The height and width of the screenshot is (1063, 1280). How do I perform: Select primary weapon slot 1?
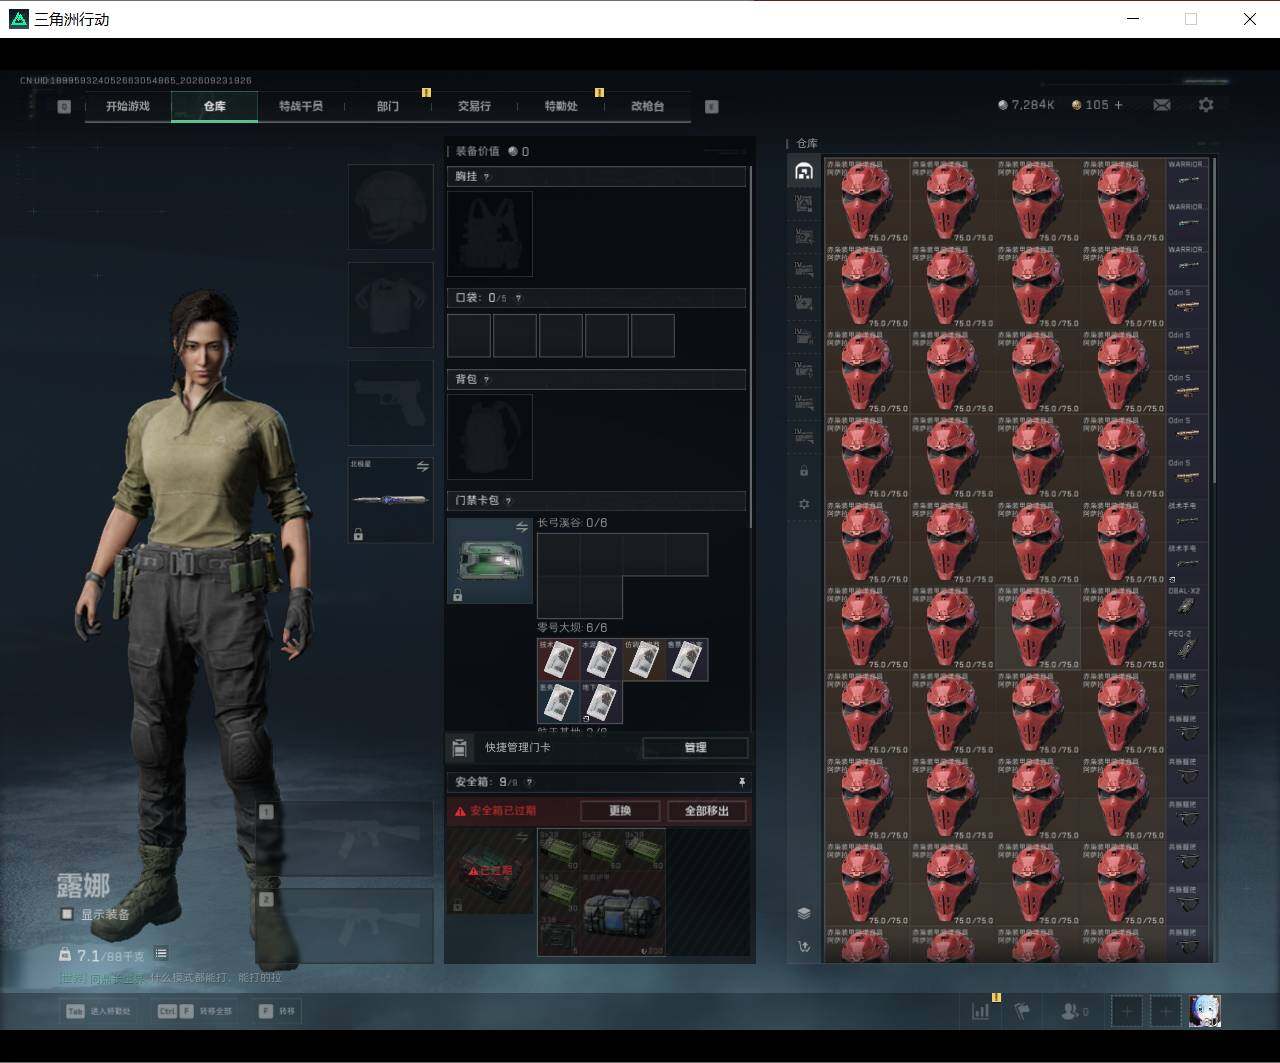point(345,839)
